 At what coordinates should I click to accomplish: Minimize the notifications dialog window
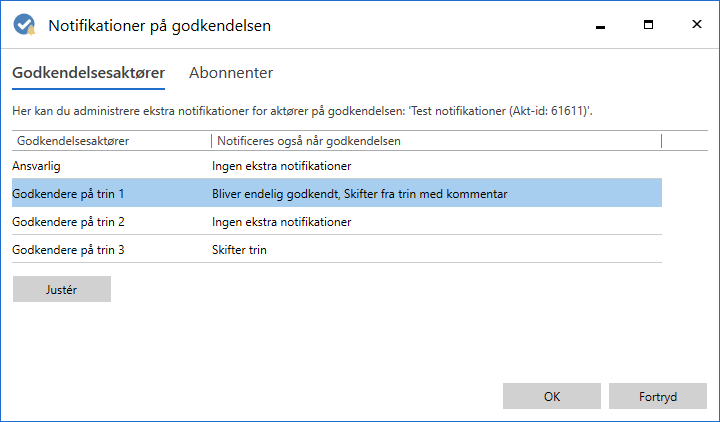pyautogui.click(x=600, y=24)
